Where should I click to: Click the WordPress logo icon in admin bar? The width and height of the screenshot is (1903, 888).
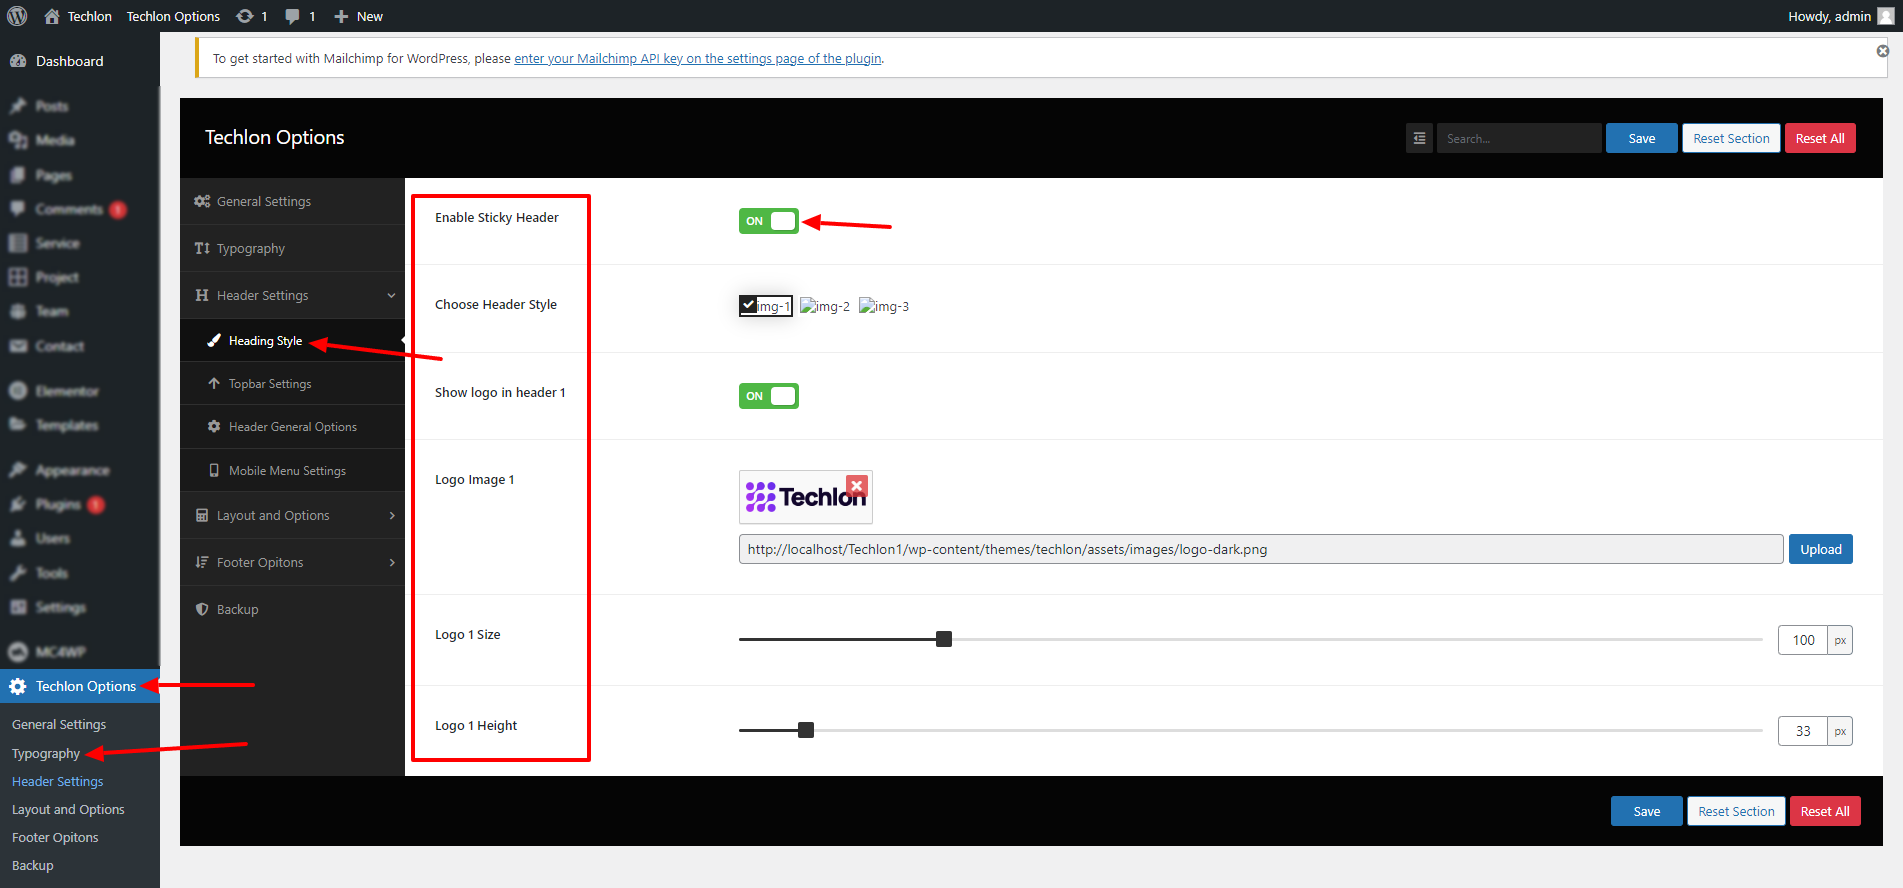click(x=17, y=16)
